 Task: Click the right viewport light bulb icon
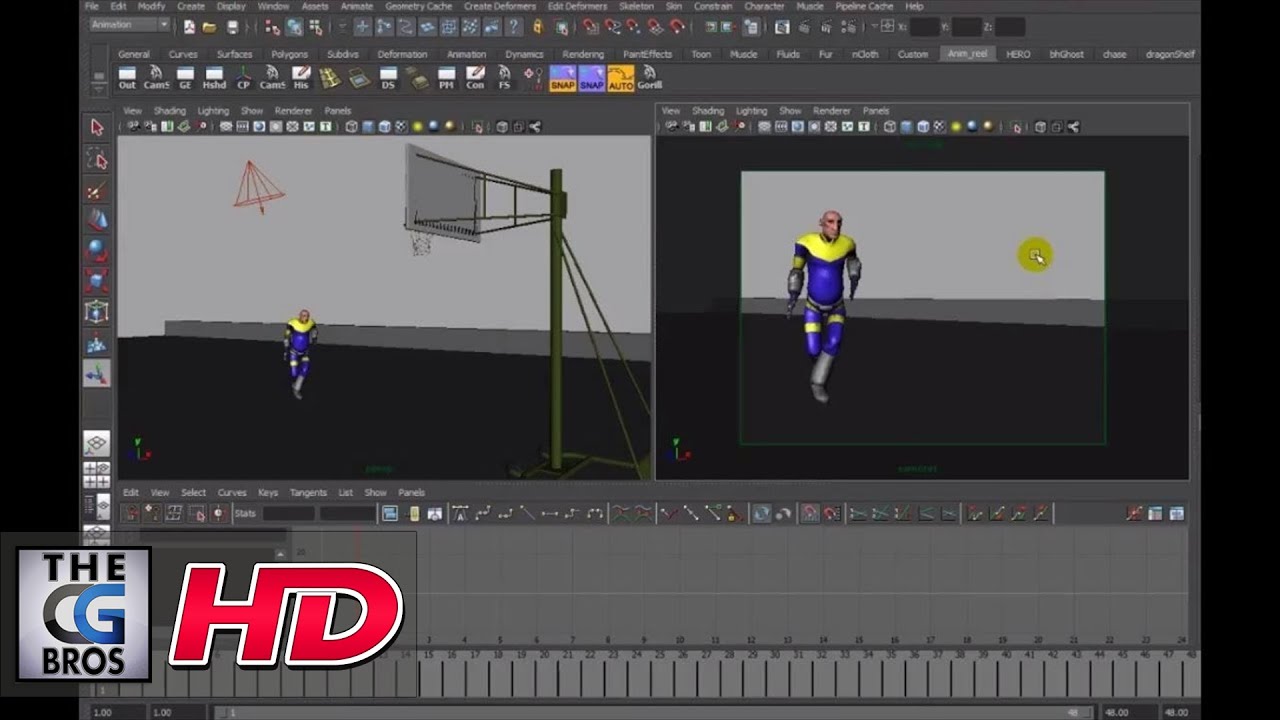pyautogui.click(x=956, y=127)
